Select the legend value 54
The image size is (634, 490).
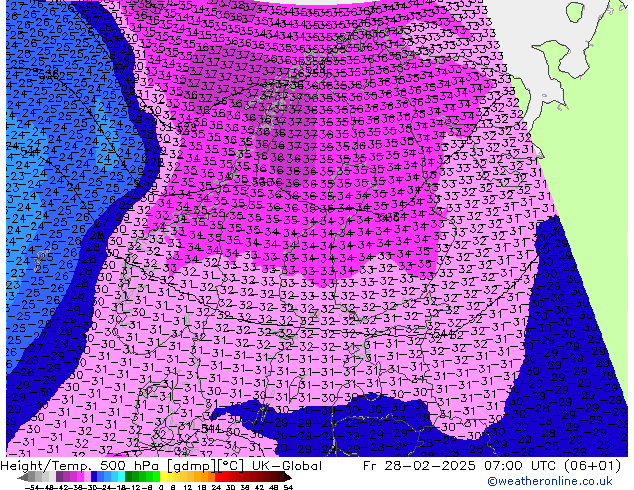pos(288,487)
